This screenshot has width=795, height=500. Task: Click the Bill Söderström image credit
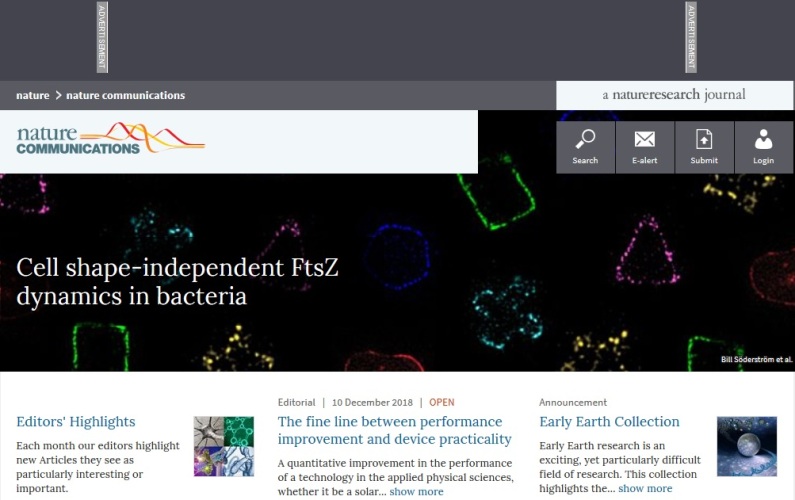pos(755,360)
